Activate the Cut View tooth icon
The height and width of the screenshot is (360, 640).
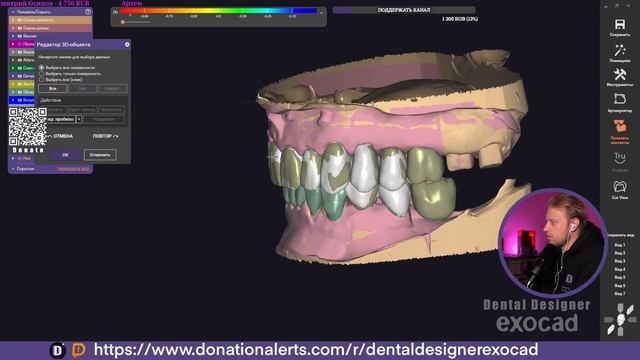click(x=620, y=187)
